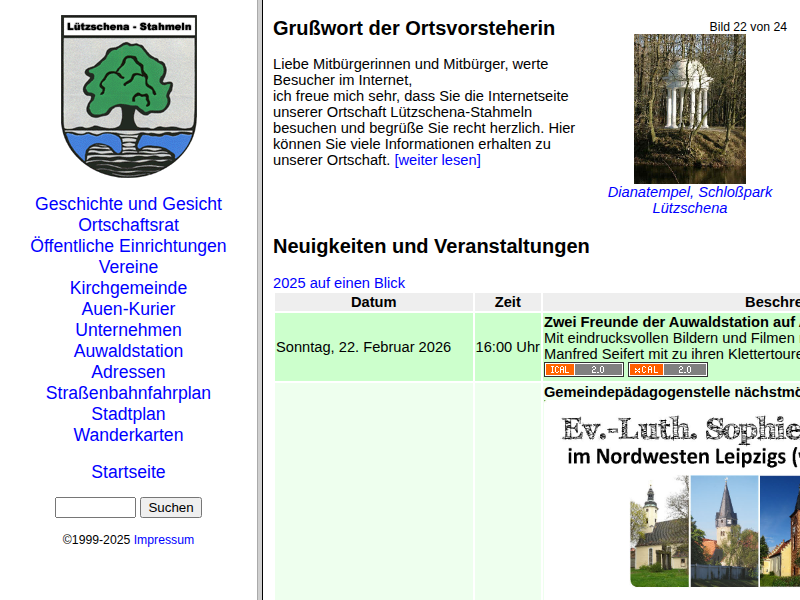800x600 pixels.
Task: Click the xCAL 2.0 calendar export icon
Action: (668, 369)
